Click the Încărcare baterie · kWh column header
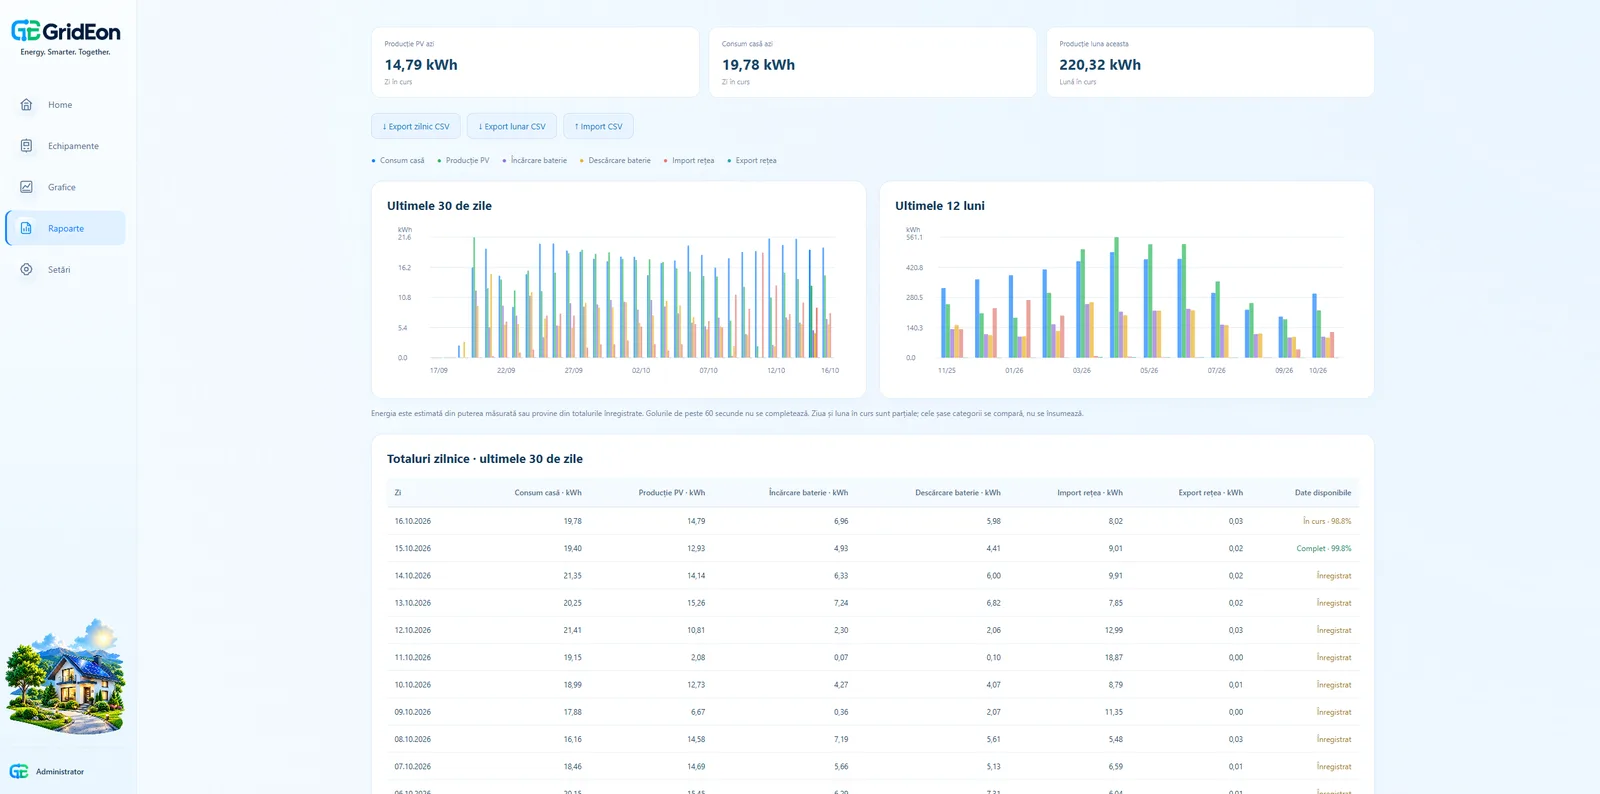 click(808, 493)
